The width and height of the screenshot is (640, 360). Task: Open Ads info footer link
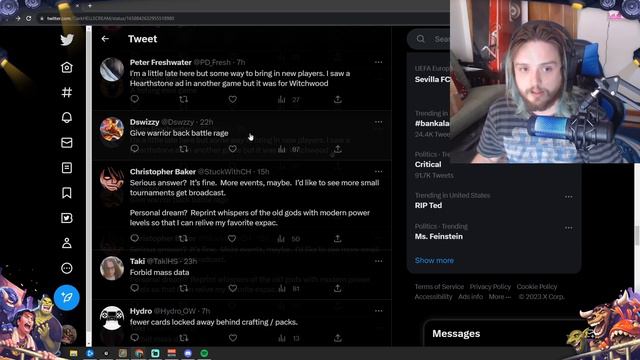click(470, 297)
